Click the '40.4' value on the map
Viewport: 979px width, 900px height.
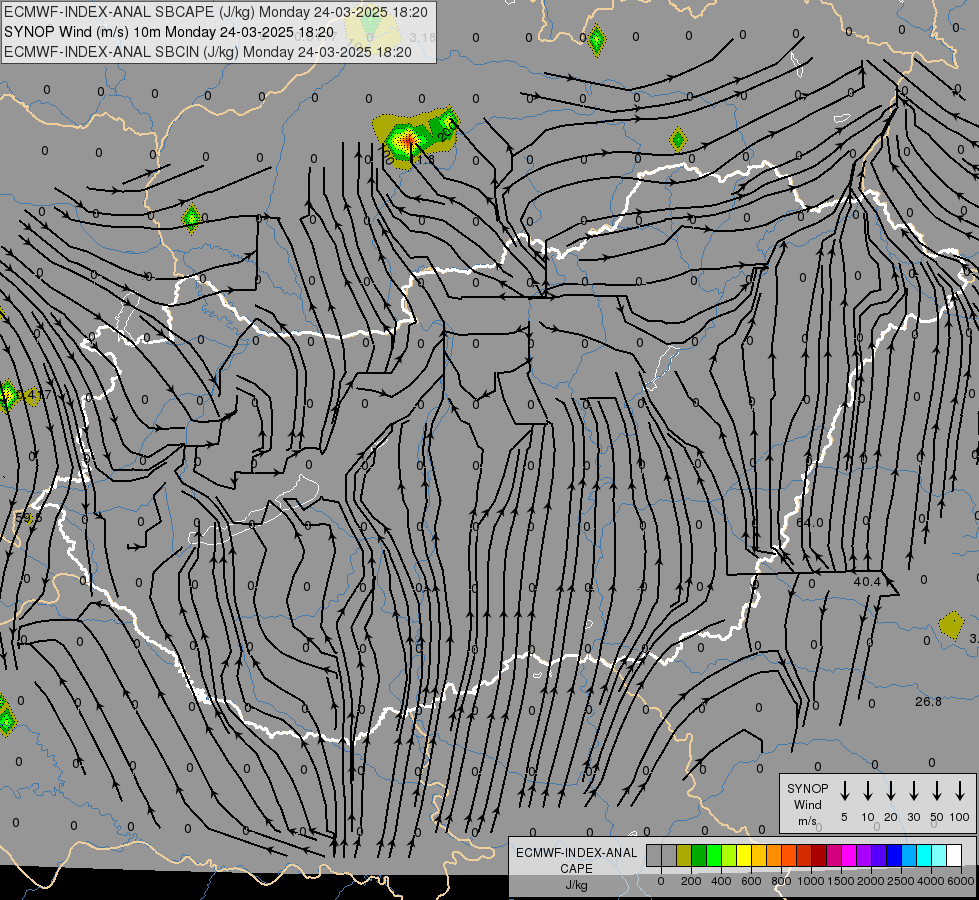[x=867, y=581]
